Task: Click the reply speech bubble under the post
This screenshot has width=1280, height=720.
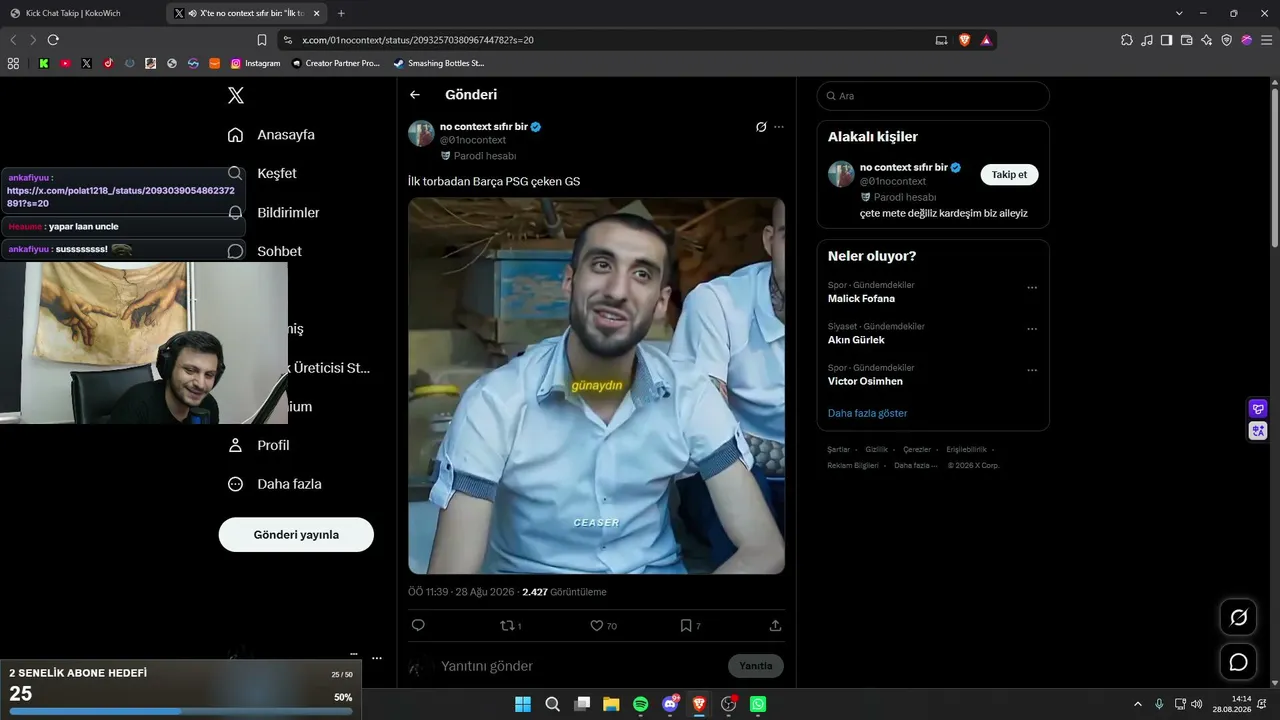Action: (x=418, y=626)
